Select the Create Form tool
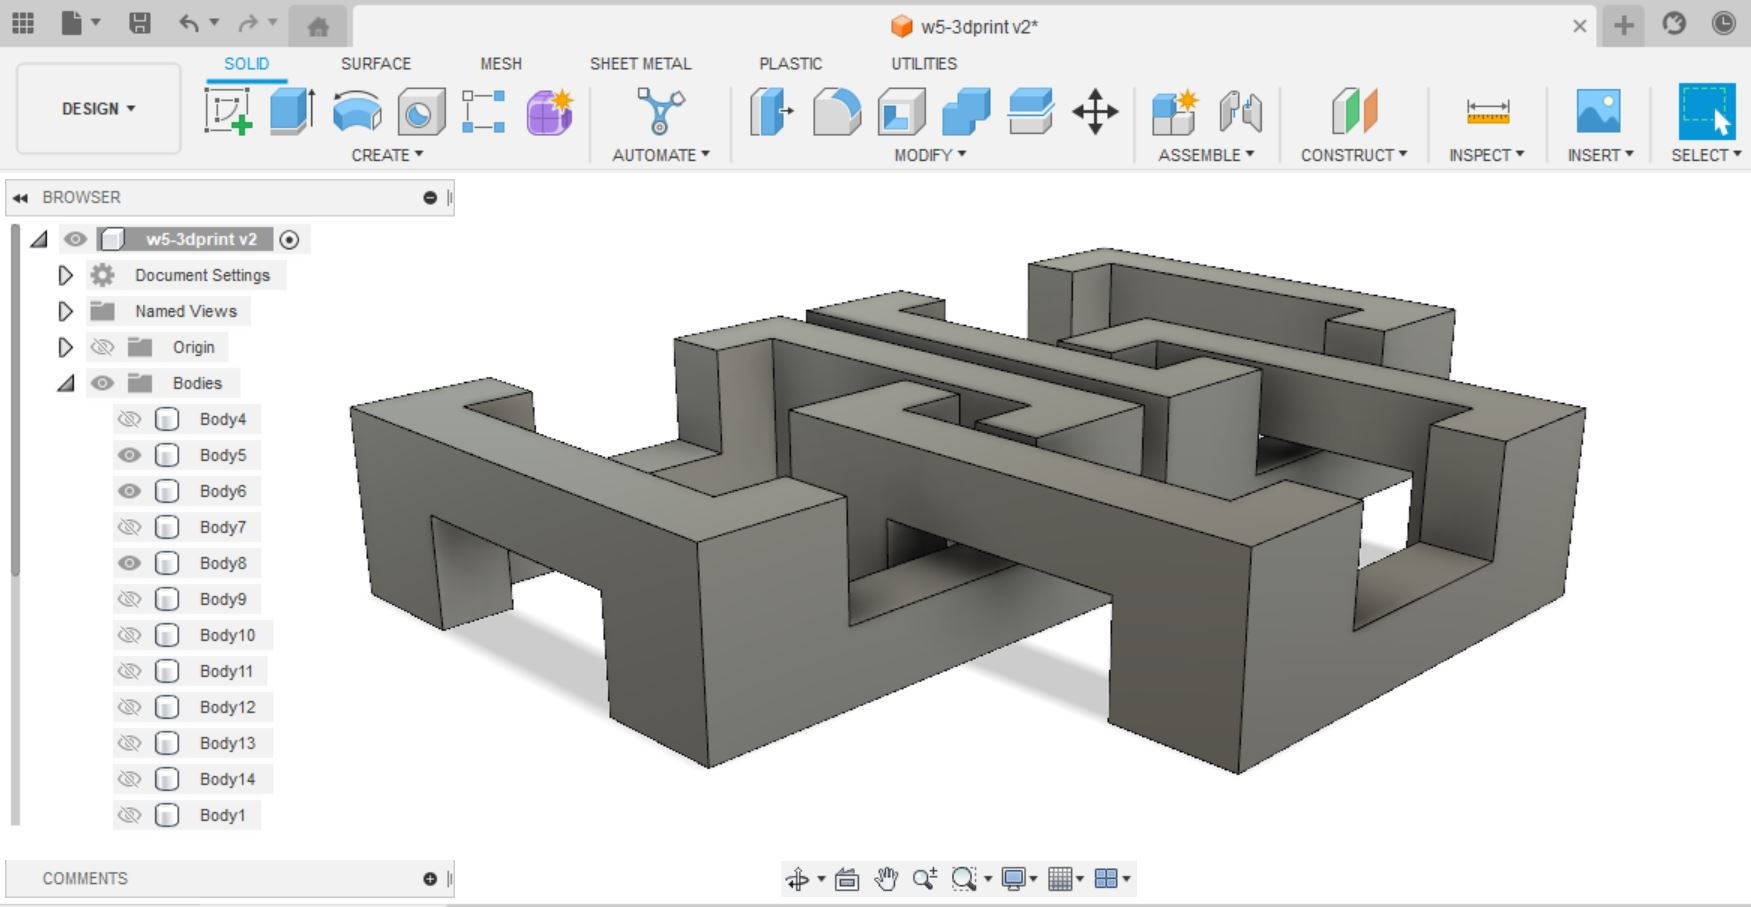This screenshot has width=1751, height=907. point(549,110)
